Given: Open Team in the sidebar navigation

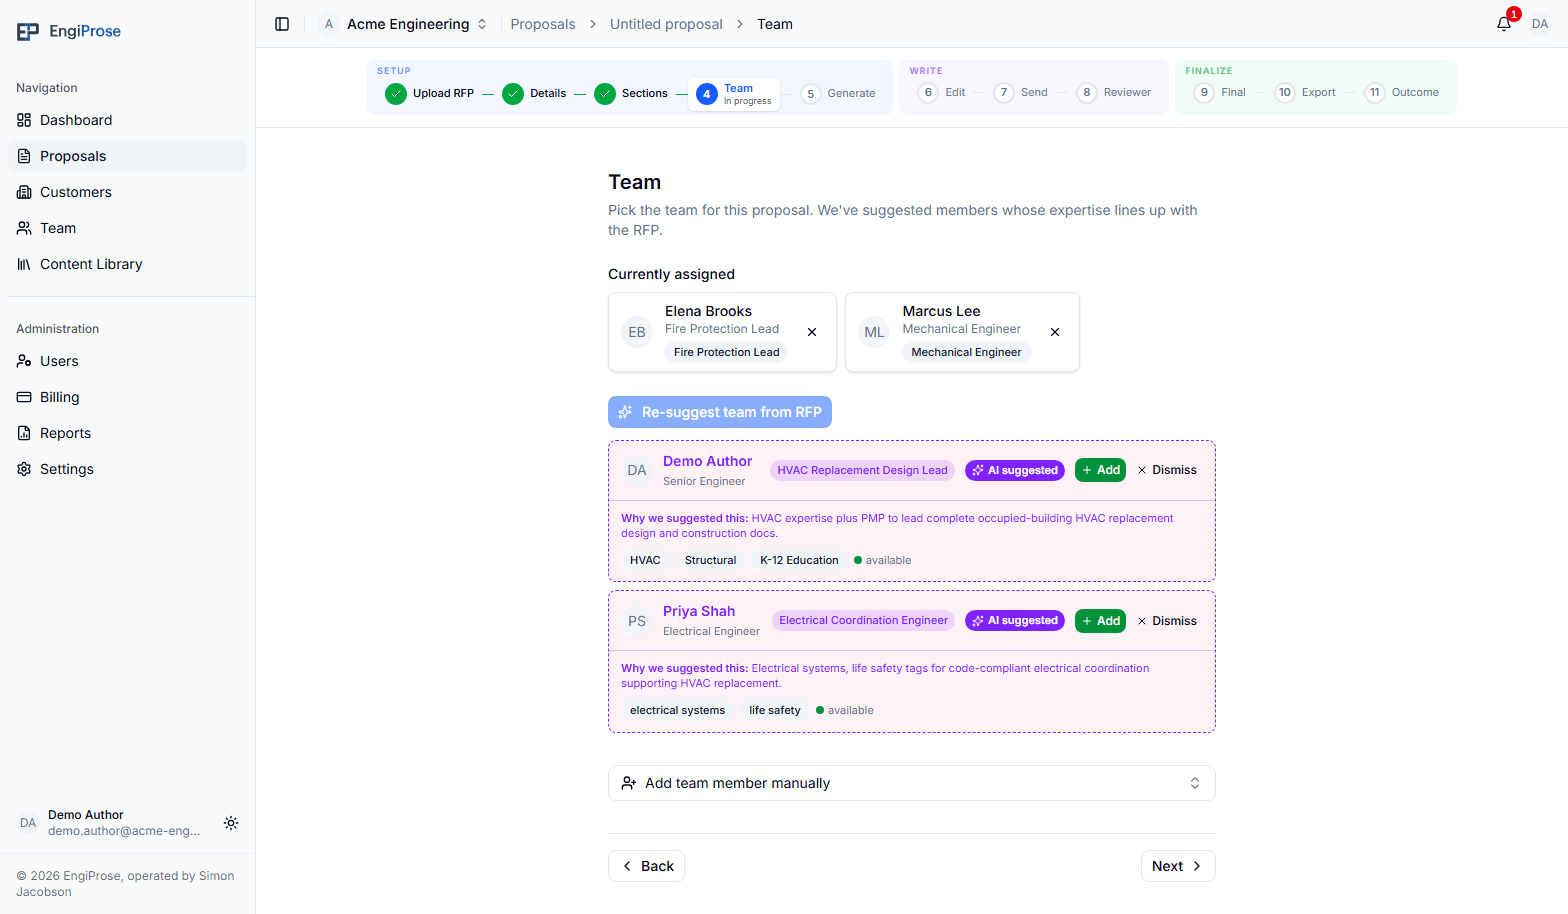Looking at the screenshot, I should click(x=127, y=228).
